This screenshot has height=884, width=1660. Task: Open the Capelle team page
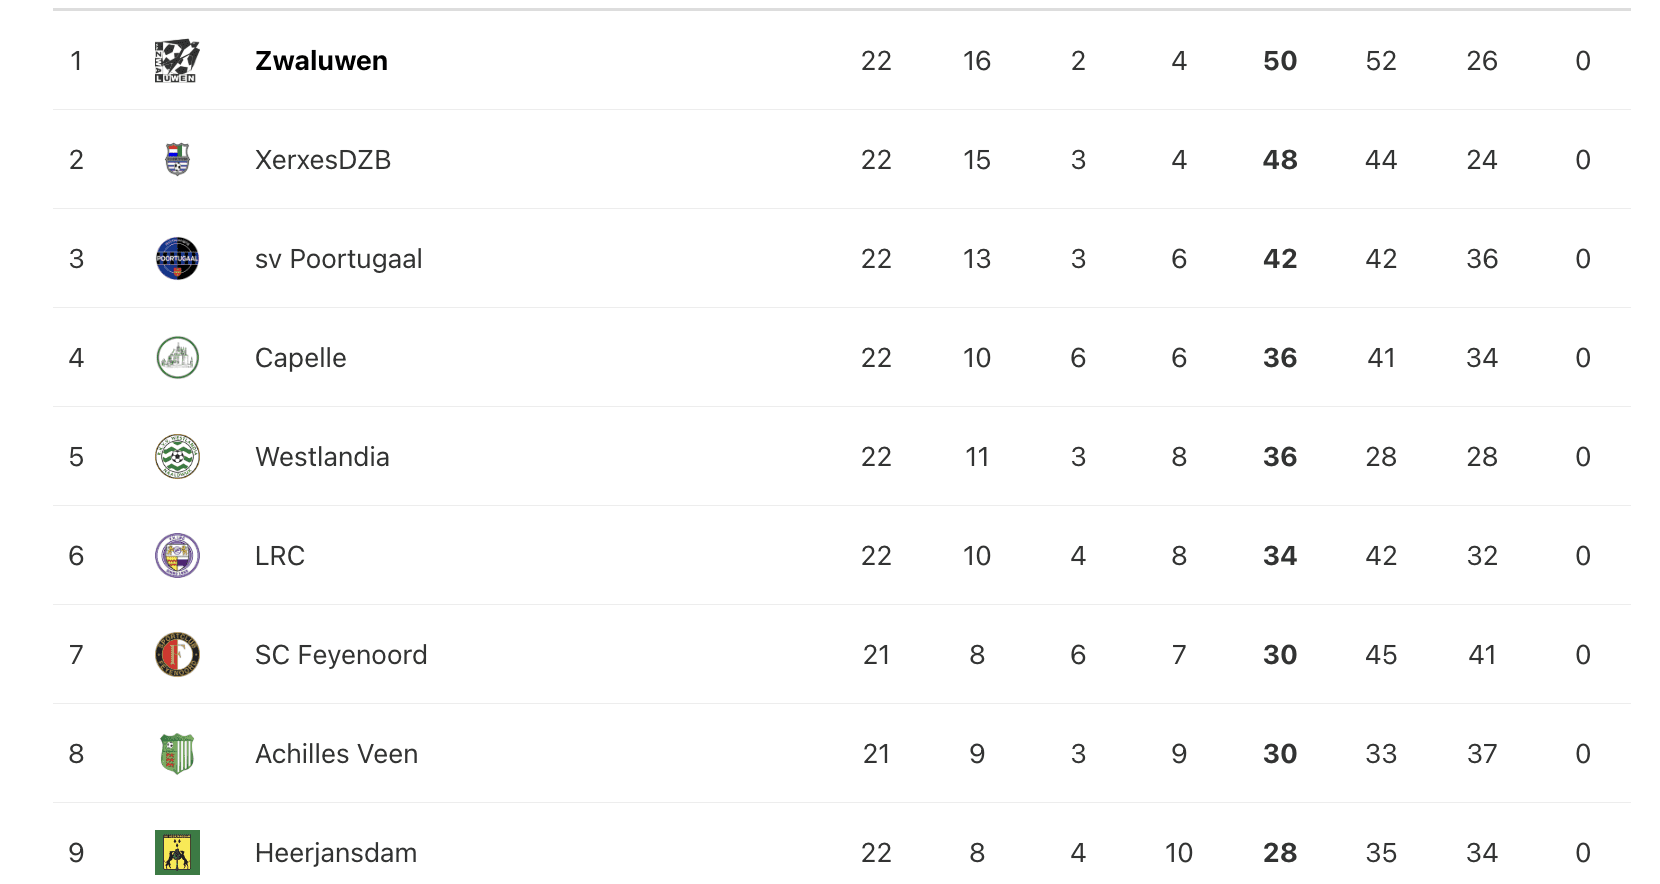[x=301, y=358]
